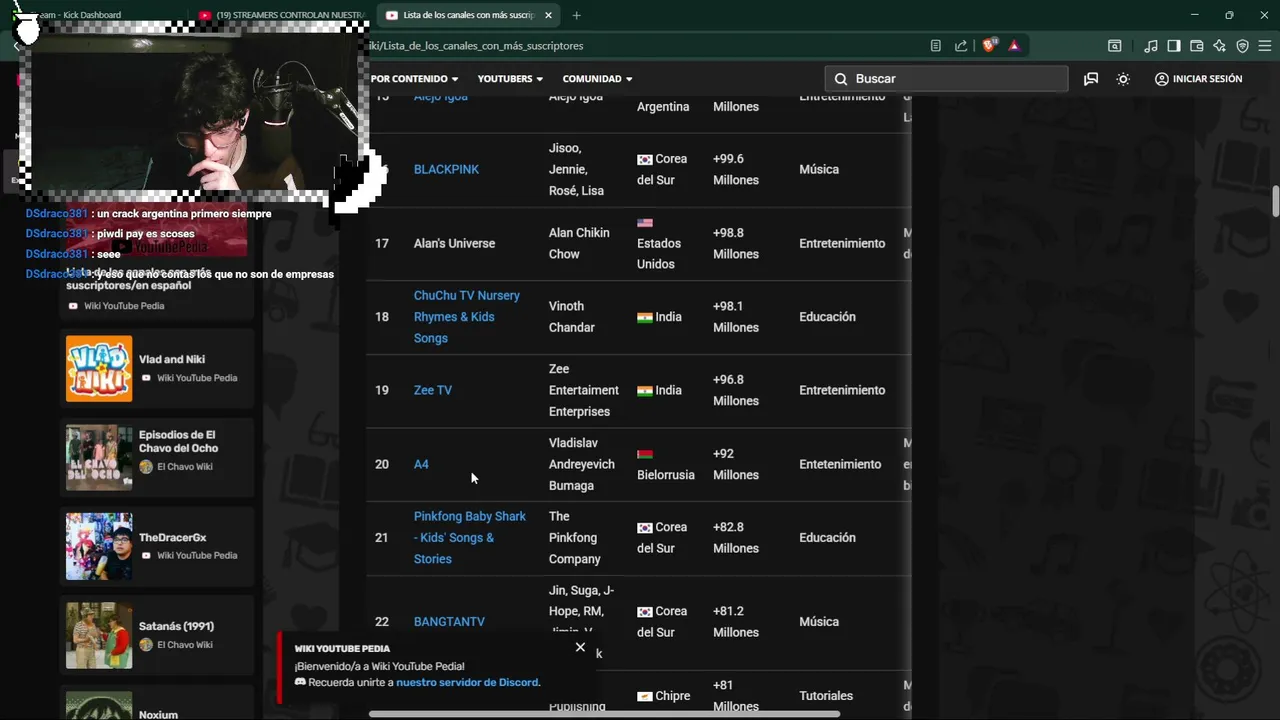Click inside the Buscar search field
Image resolution: width=1280 pixels, height=720 pixels.
pyautogui.click(x=946, y=79)
